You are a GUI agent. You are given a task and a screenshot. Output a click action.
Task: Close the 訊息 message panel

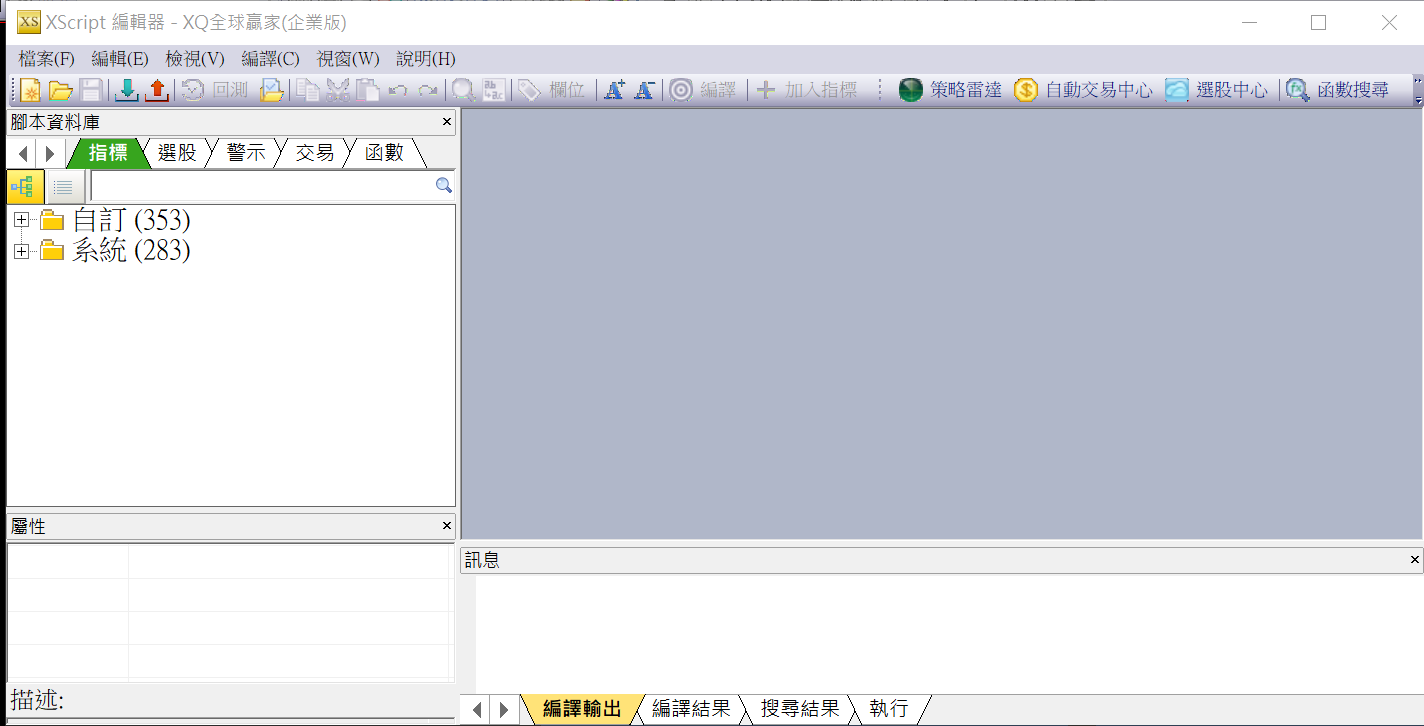[x=1414, y=560]
